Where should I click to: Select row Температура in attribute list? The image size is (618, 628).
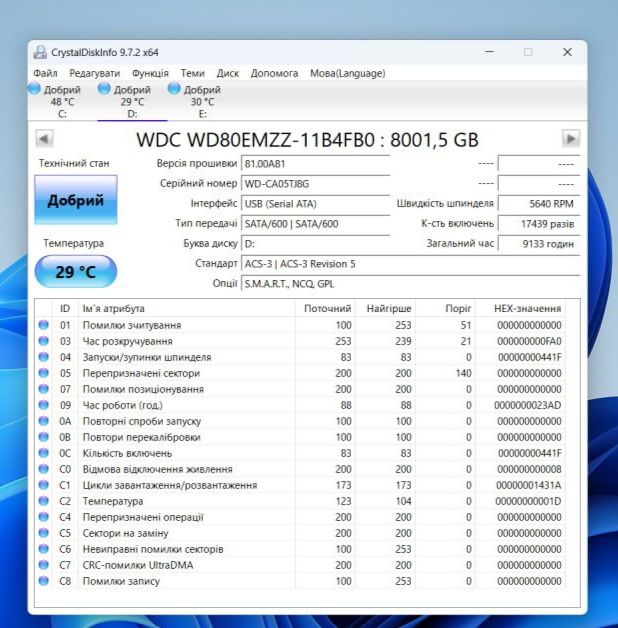pos(300,501)
